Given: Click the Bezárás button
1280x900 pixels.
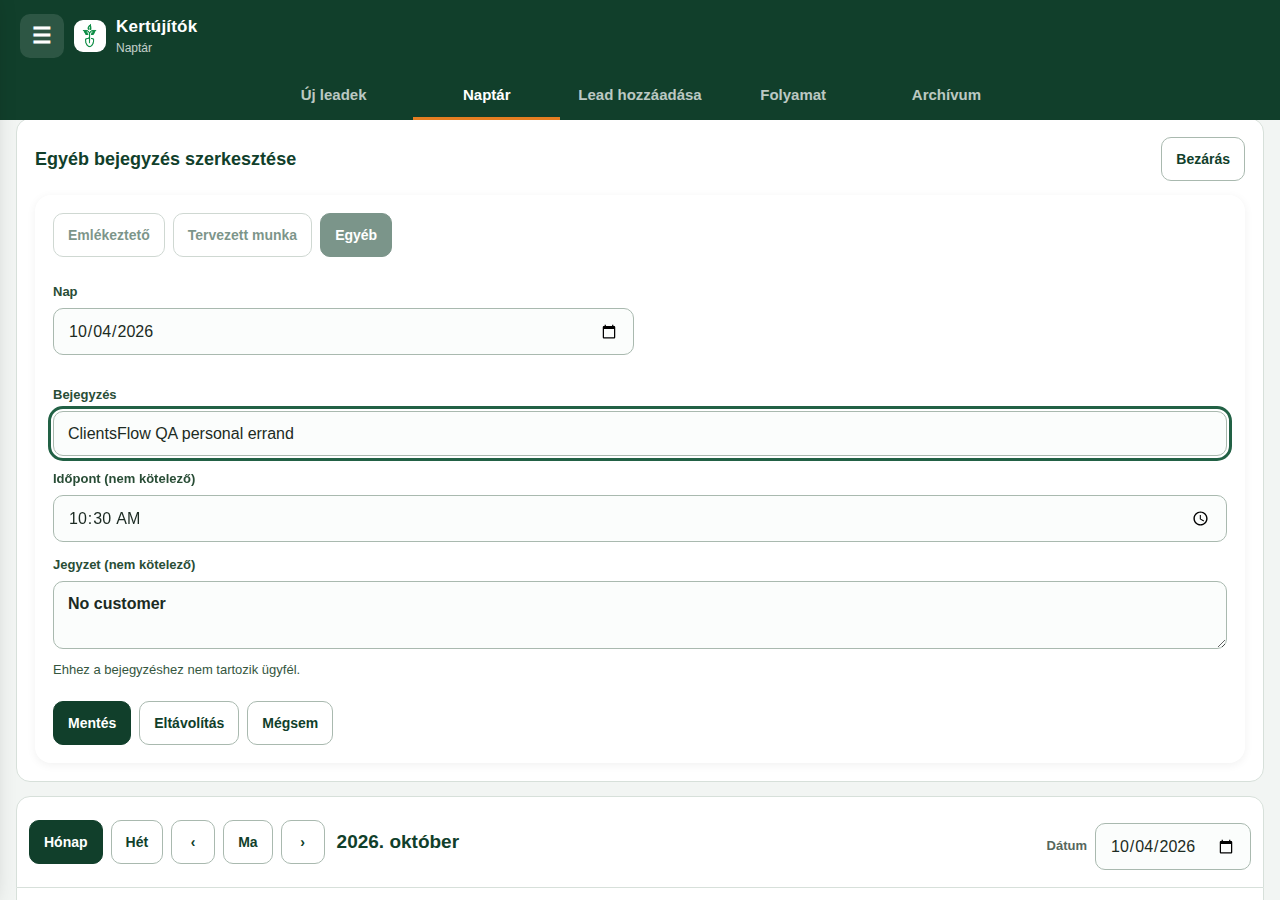Looking at the screenshot, I should click(1203, 159).
